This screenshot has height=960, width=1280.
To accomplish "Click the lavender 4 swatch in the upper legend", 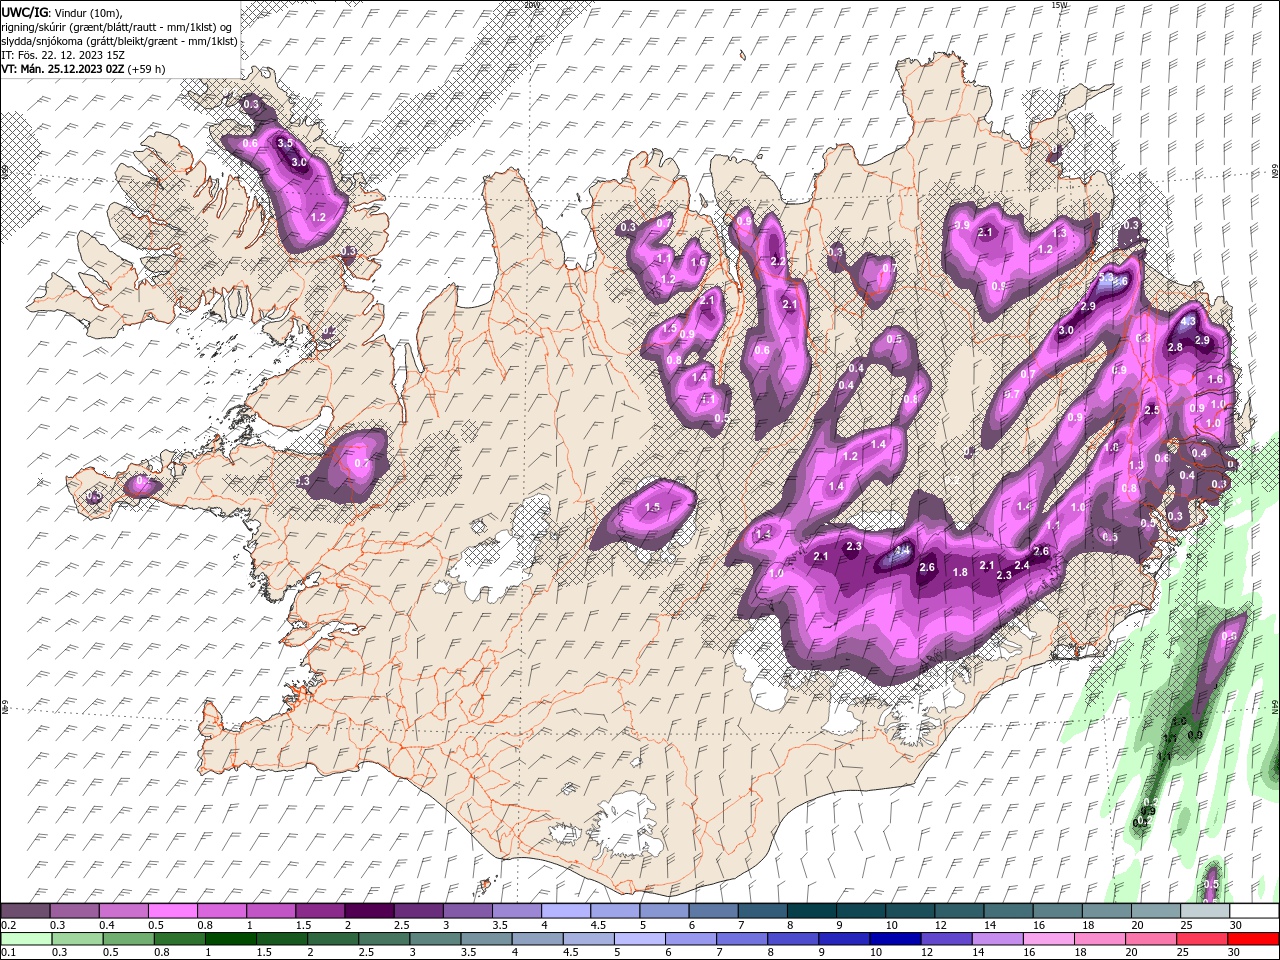I will (x=565, y=911).
